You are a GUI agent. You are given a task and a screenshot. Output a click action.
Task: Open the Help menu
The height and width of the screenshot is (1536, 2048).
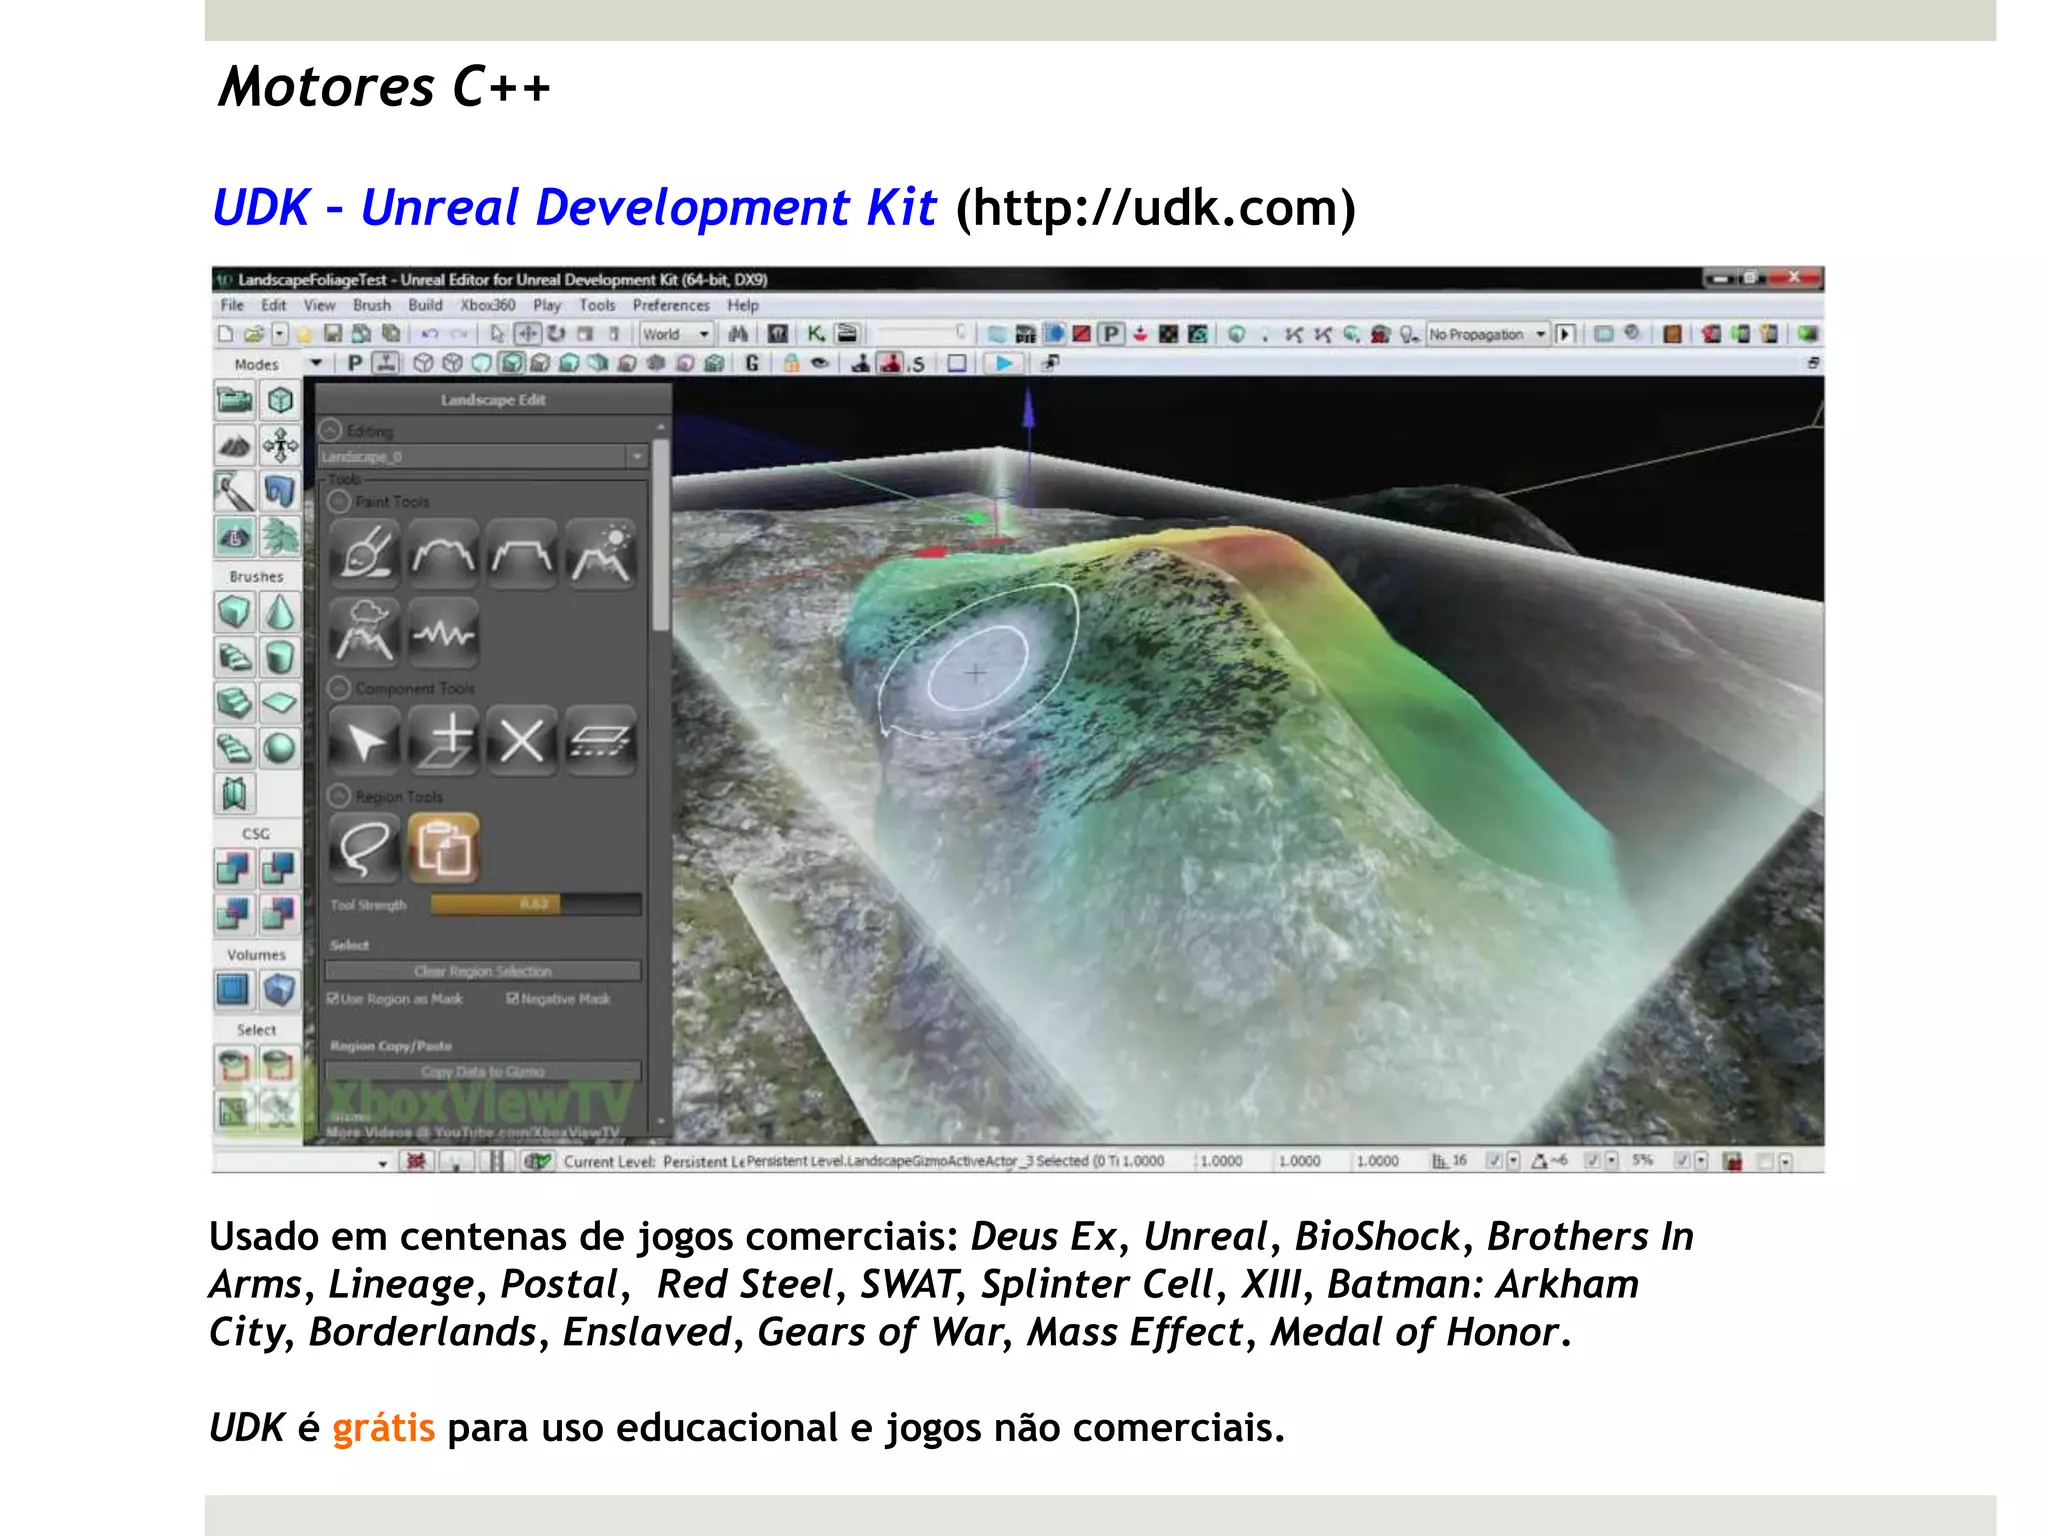point(743,305)
